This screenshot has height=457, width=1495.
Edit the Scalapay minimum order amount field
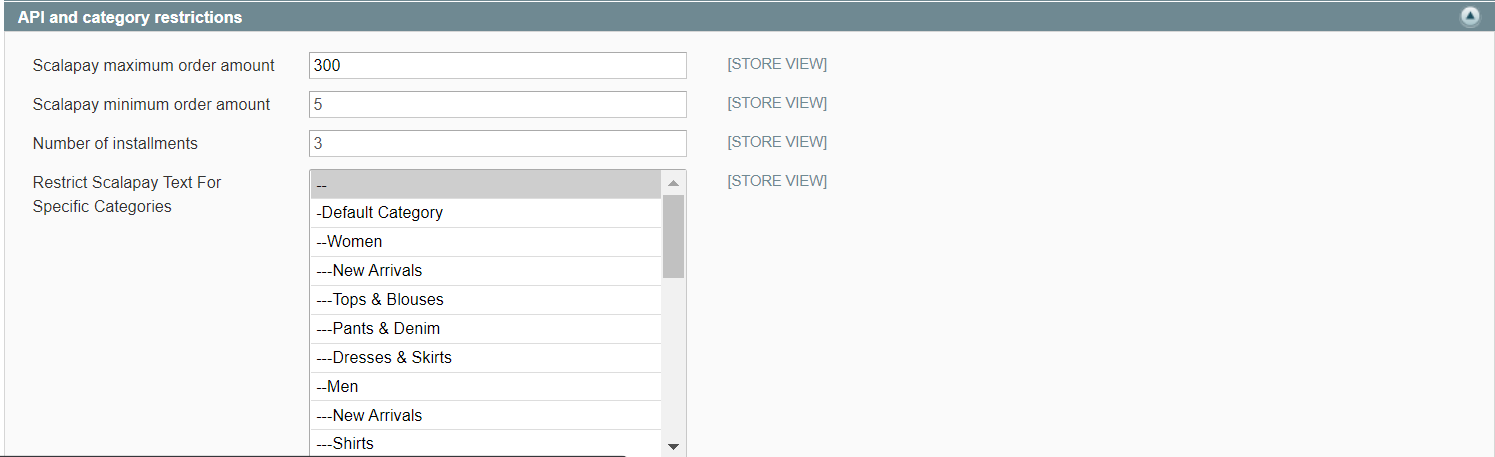click(498, 104)
